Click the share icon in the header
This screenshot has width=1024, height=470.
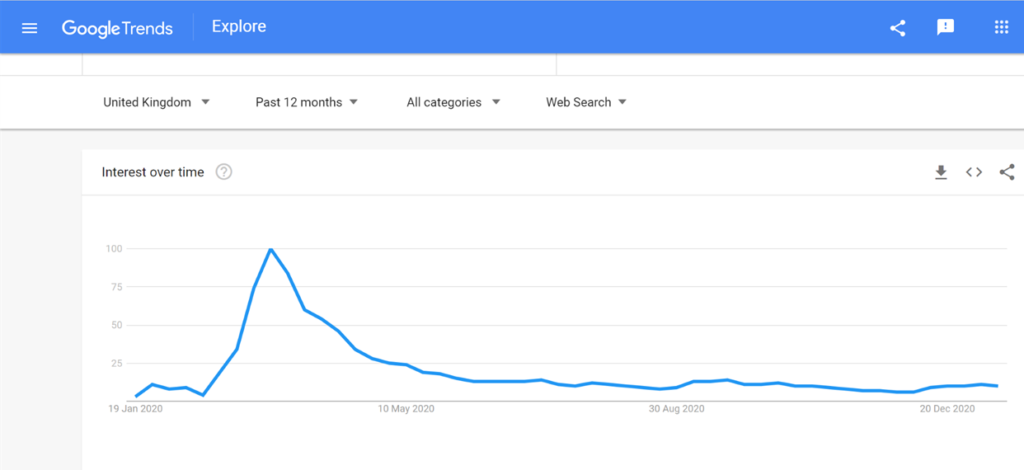pyautogui.click(x=898, y=28)
